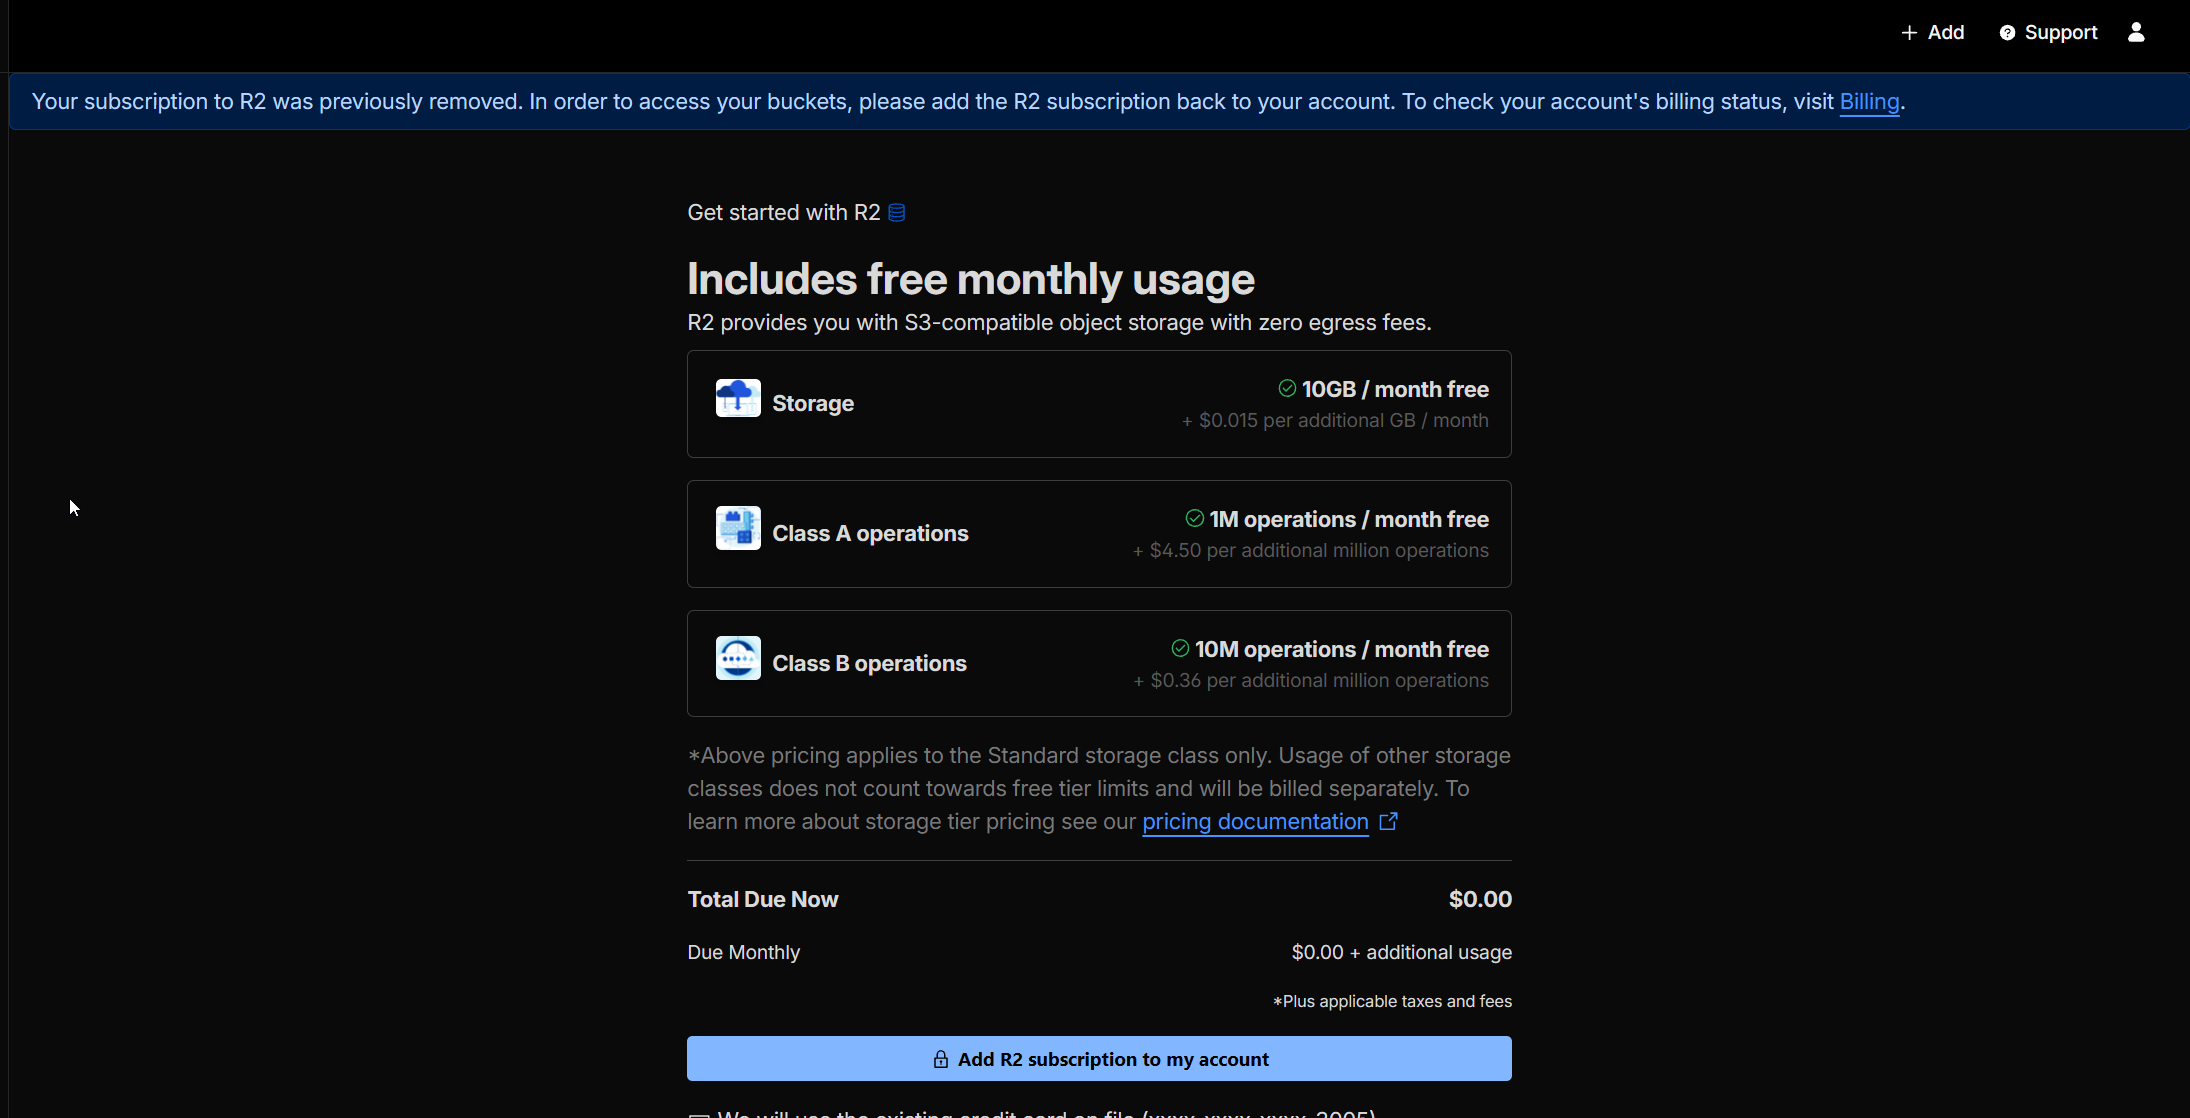Select the Class A operations card

click(x=1098, y=534)
